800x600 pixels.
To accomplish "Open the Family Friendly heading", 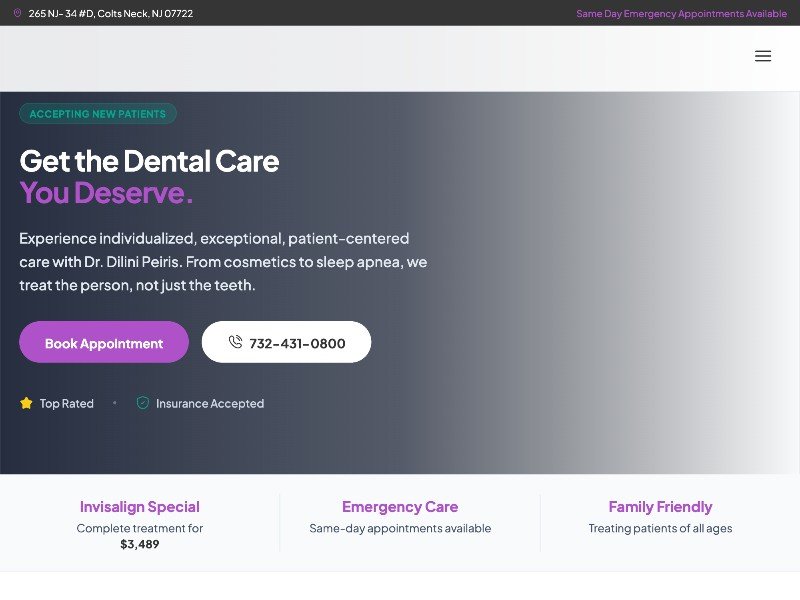I will (x=660, y=507).
